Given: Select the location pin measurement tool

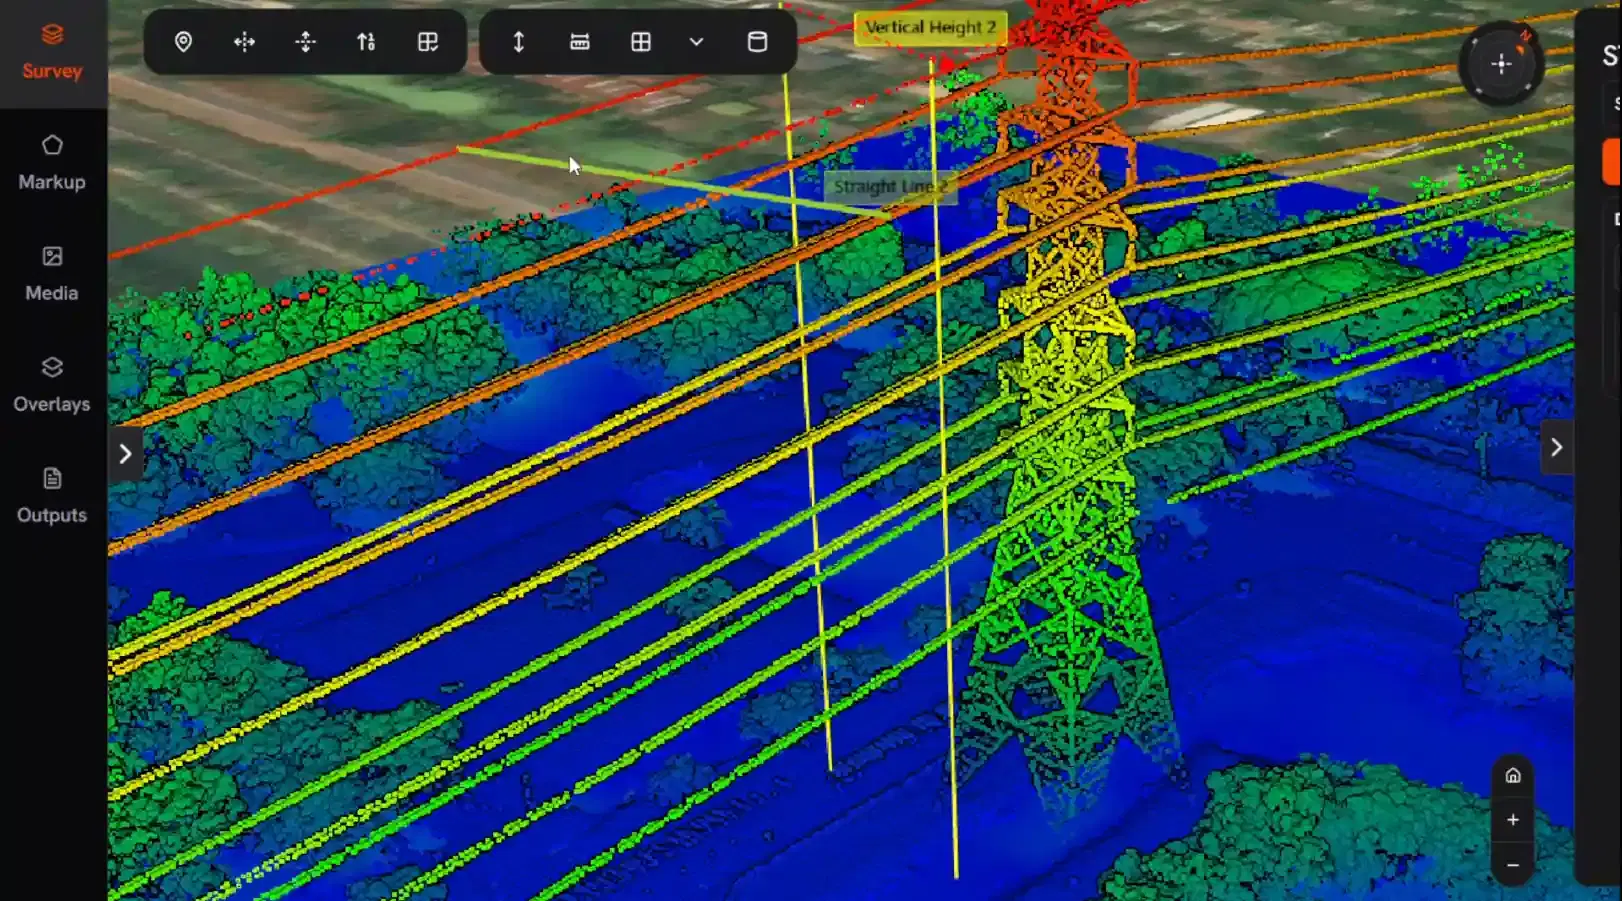Looking at the screenshot, I should coord(184,42).
